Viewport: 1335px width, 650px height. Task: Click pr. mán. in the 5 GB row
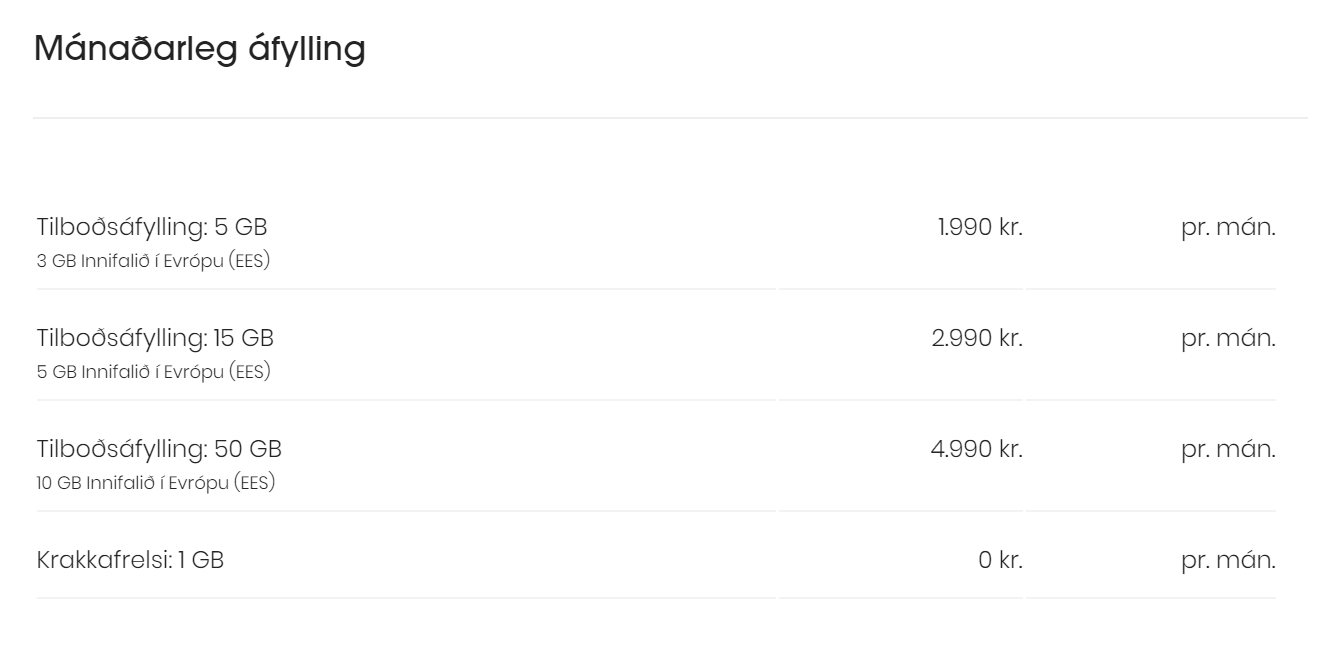1228,228
